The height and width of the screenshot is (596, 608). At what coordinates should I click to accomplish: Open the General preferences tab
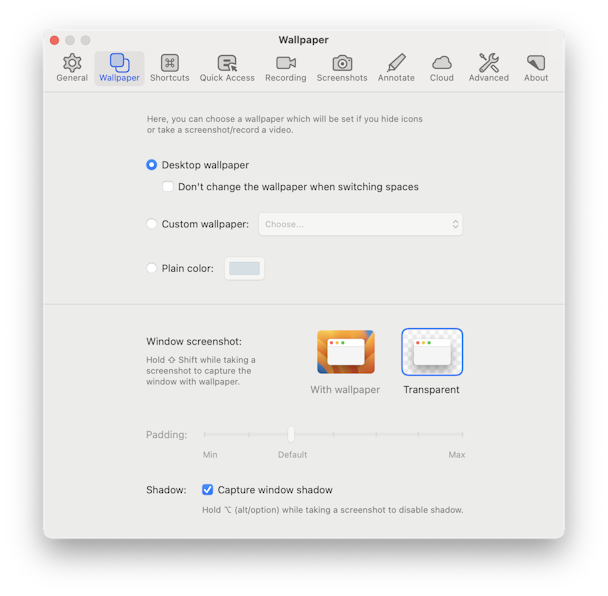pyautogui.click(x=72, y=68)
